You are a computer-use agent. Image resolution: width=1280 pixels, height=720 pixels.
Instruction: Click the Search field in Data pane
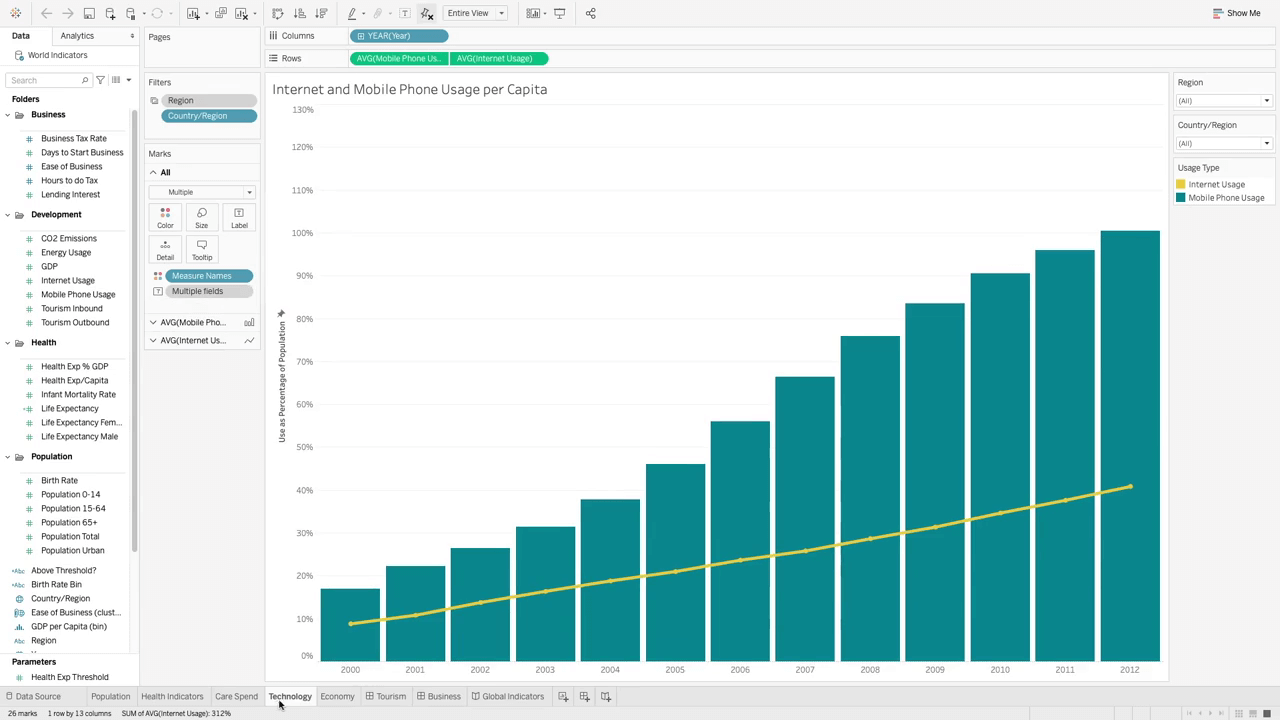48,80
